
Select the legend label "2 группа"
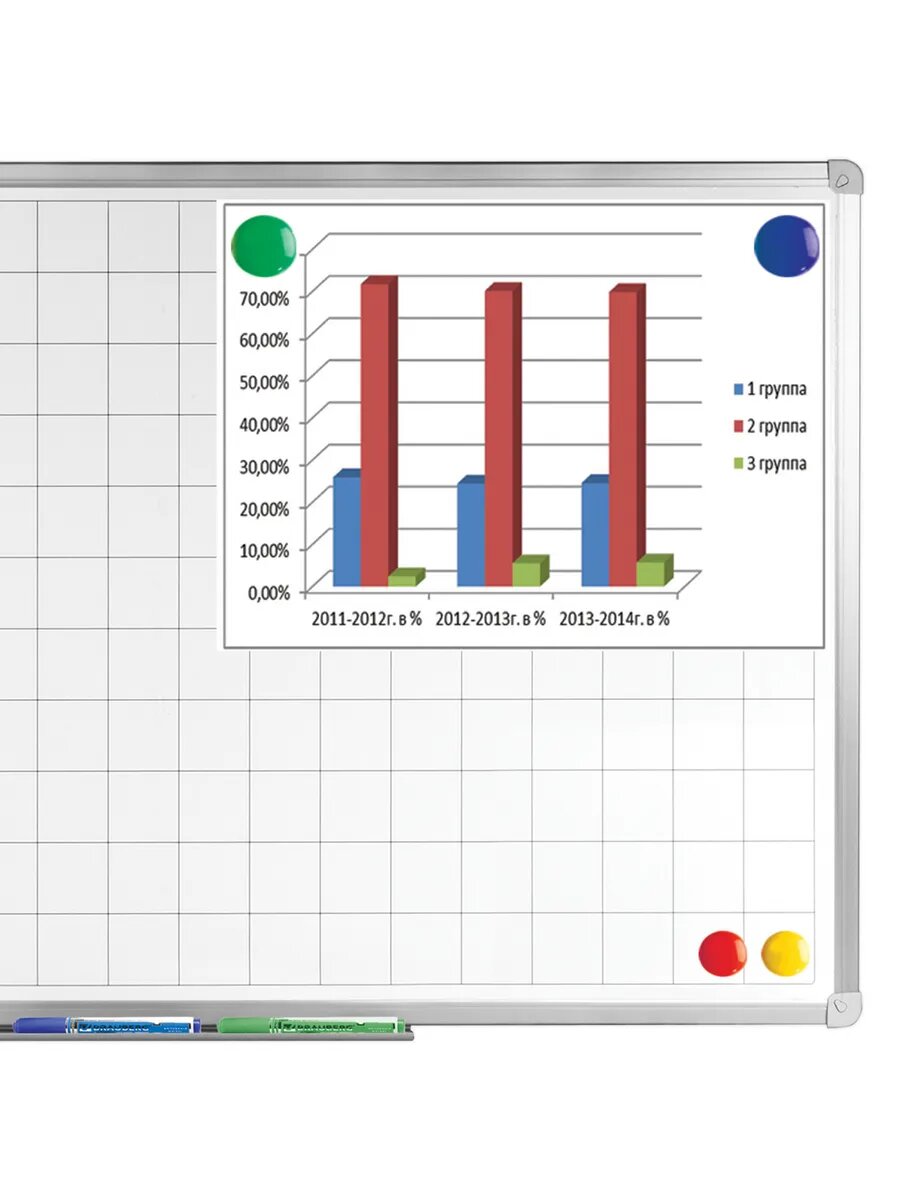(777, 426)
